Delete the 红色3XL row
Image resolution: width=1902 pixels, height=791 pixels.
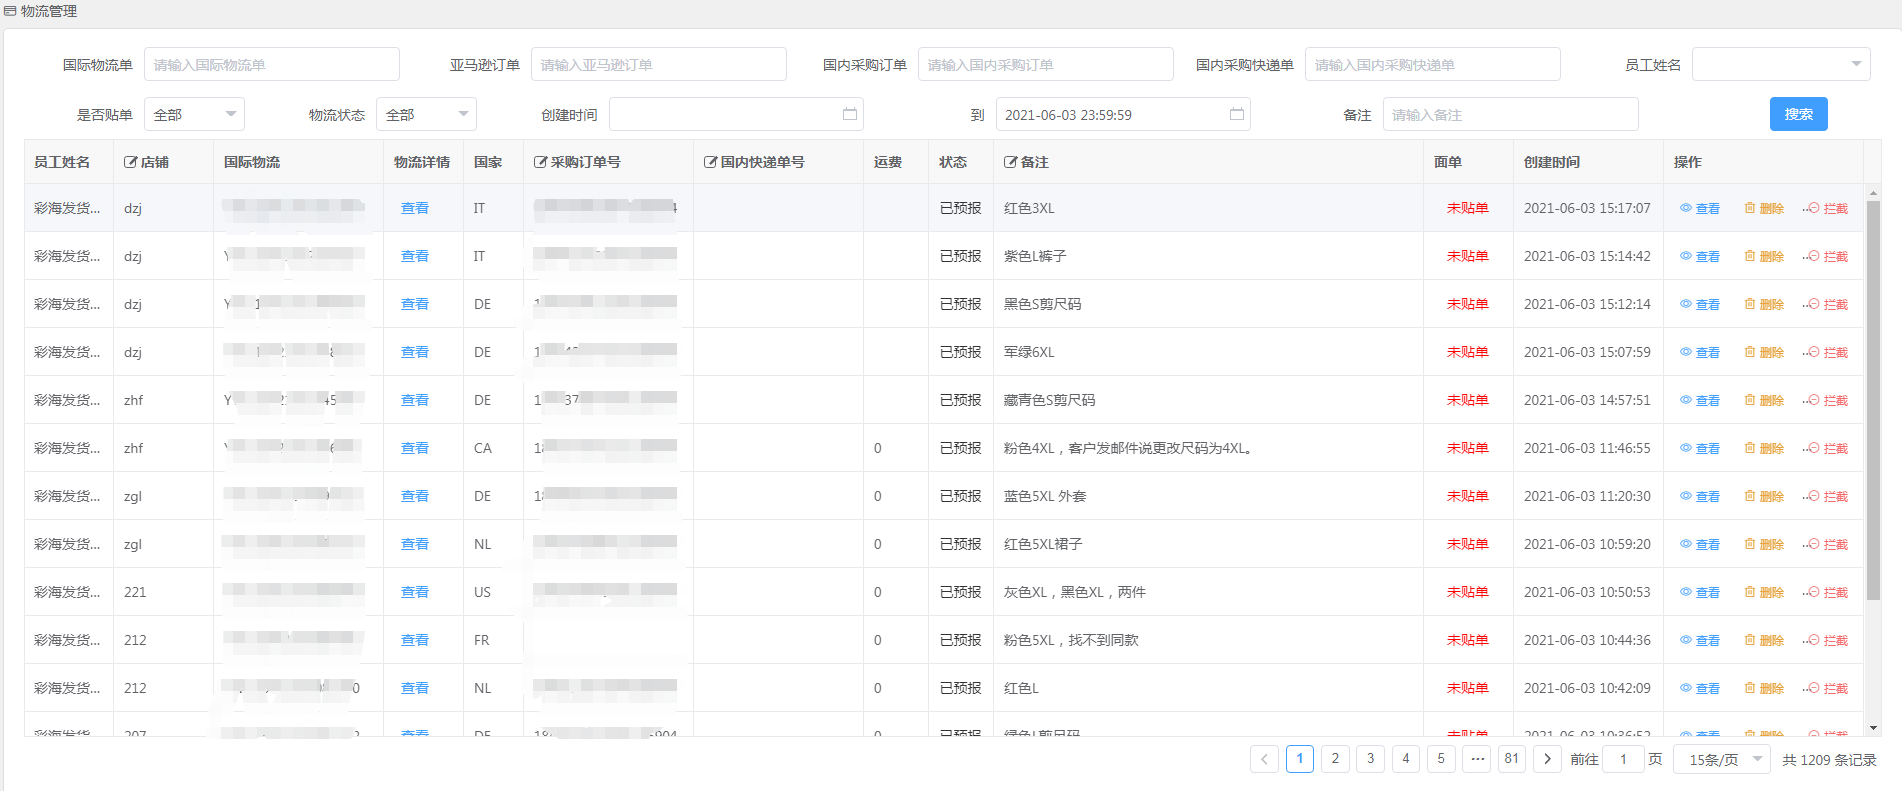coord(1764,209)
